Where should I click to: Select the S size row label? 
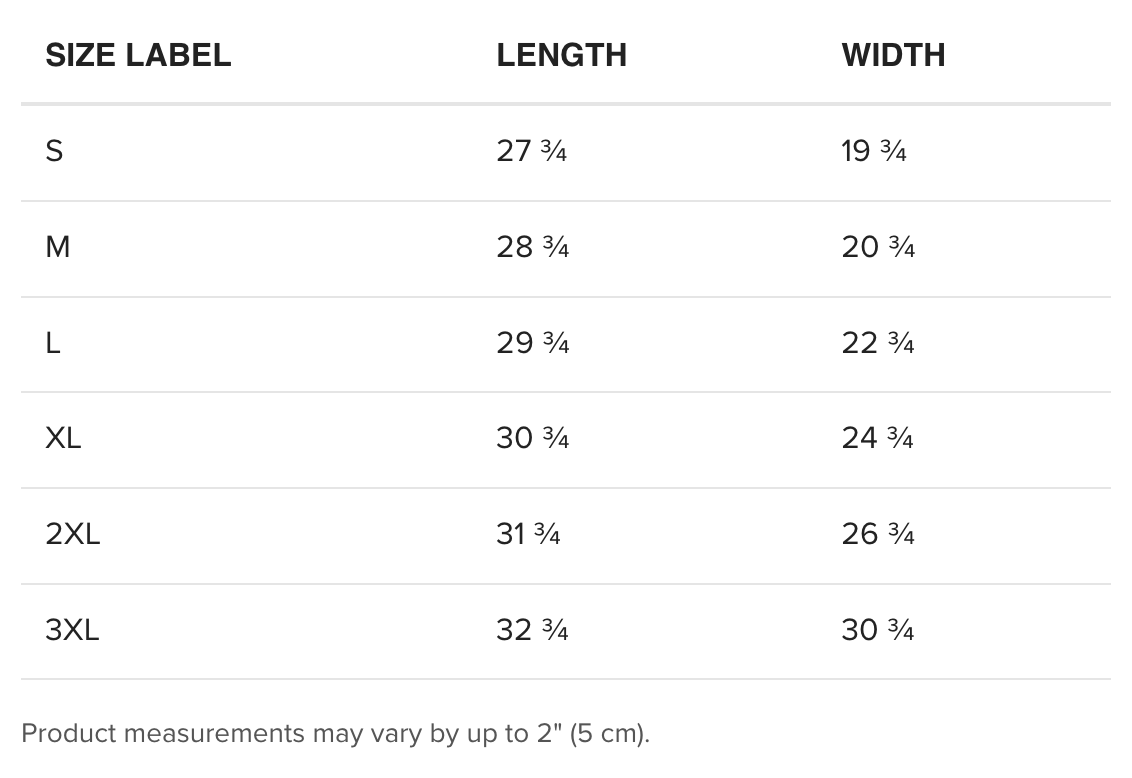(x=54, y=151)
